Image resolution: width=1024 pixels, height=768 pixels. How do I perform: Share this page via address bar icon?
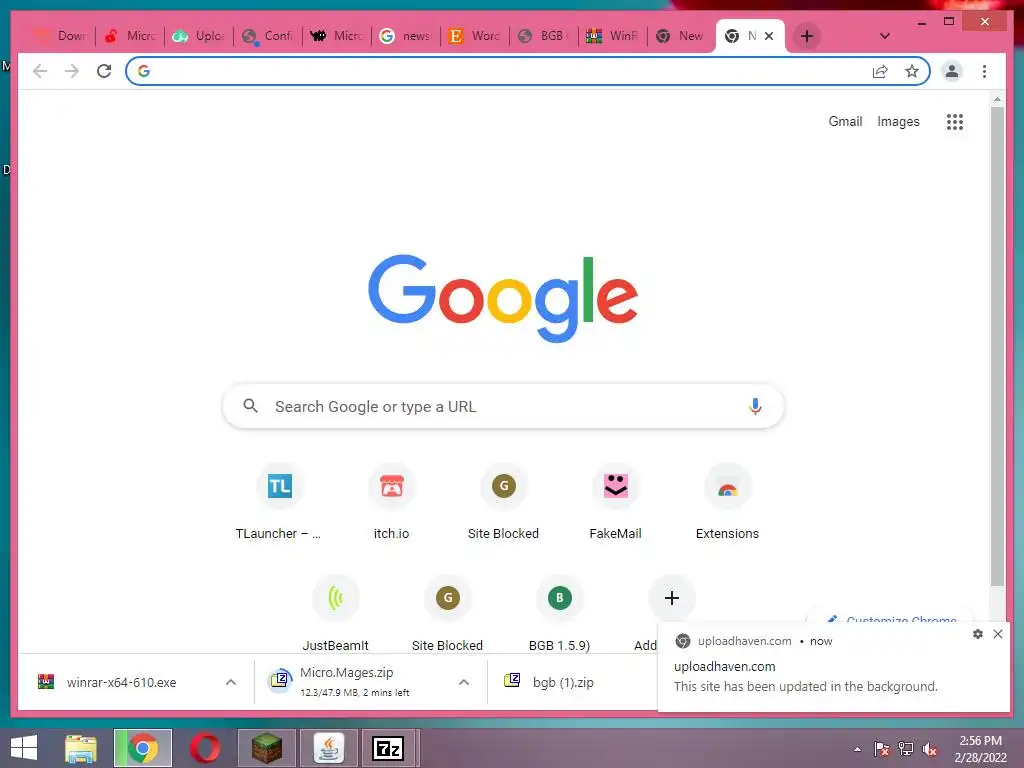(880, 71)
